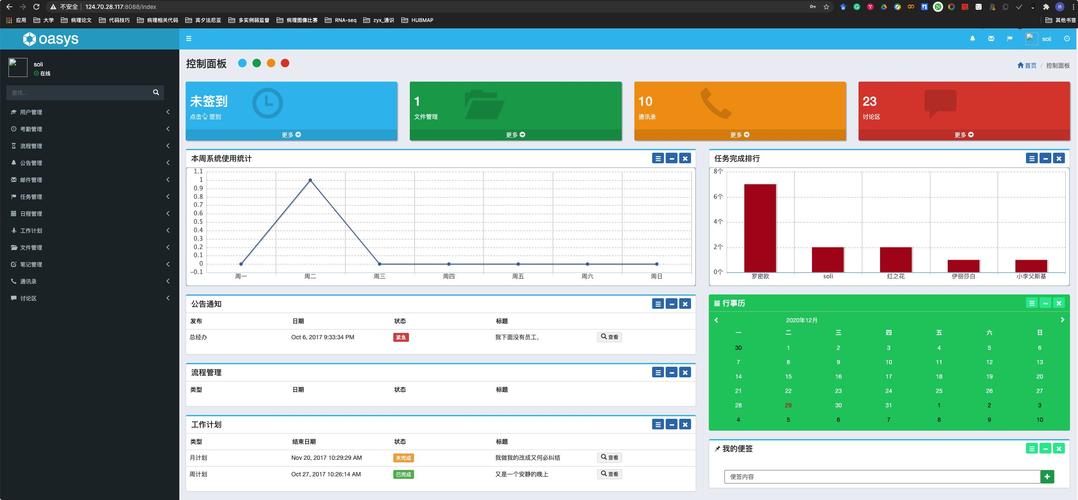Go to 首页 via the breadcrumb
This screenshot has height=500, width=1078.
[1027, 65]
